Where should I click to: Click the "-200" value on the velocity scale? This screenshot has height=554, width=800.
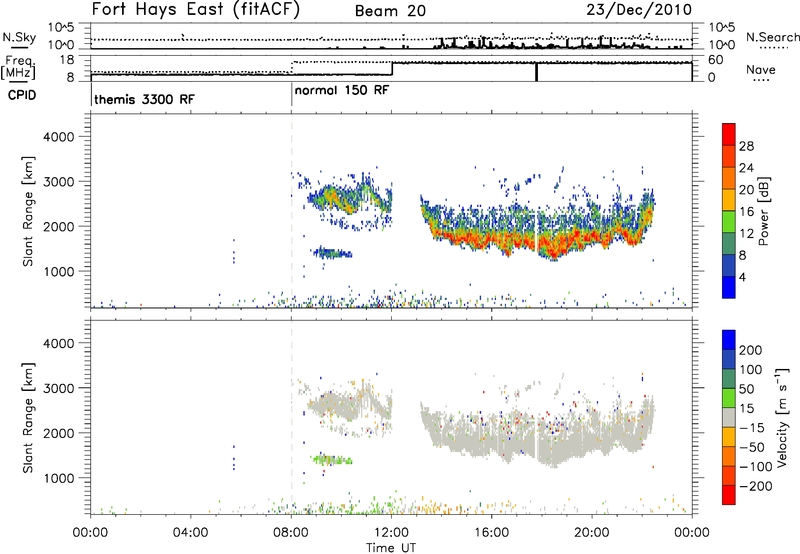755,486
